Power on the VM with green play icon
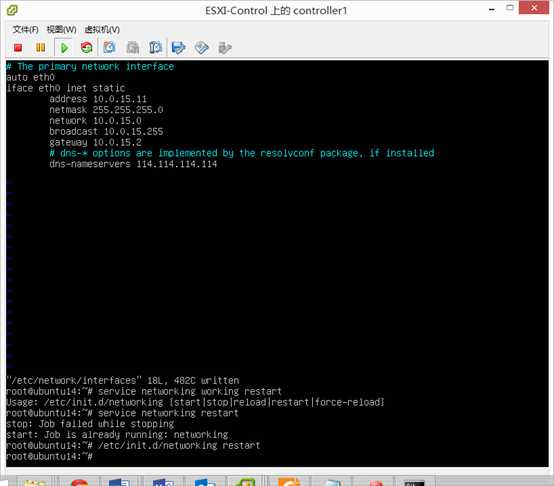This screenshot has width=554, height=486. (64, 48)
